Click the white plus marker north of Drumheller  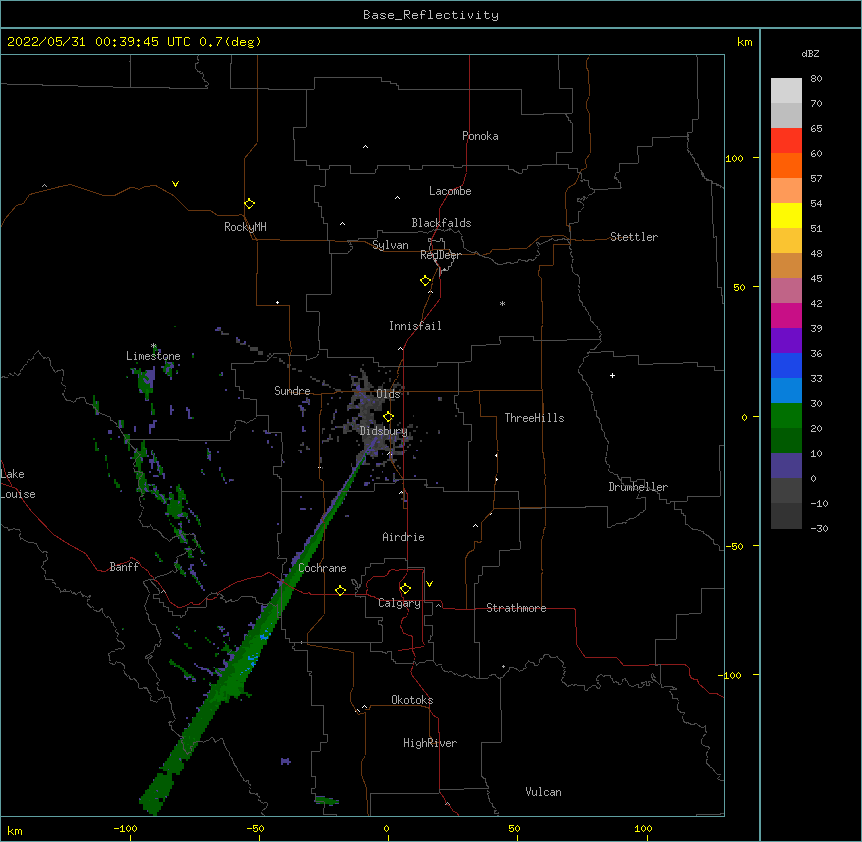pos(612,375)
